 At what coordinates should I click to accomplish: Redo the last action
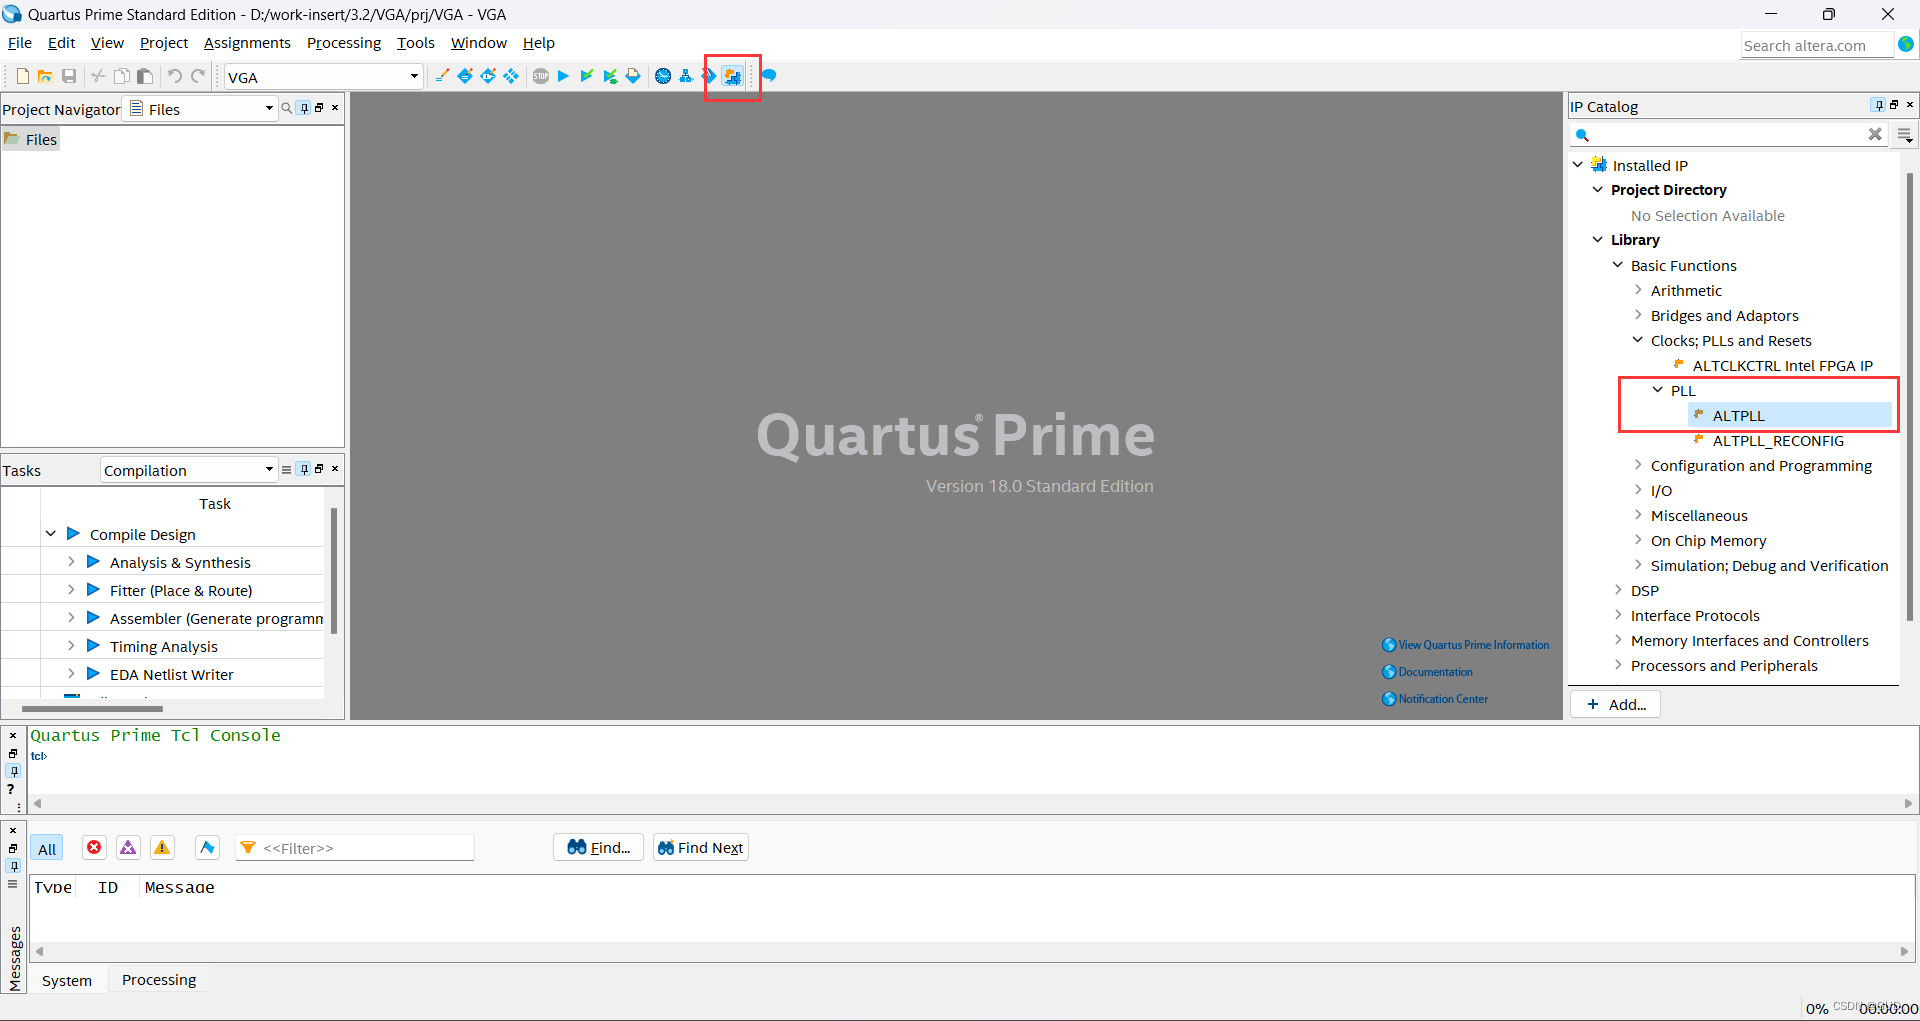tap(198, 76)
